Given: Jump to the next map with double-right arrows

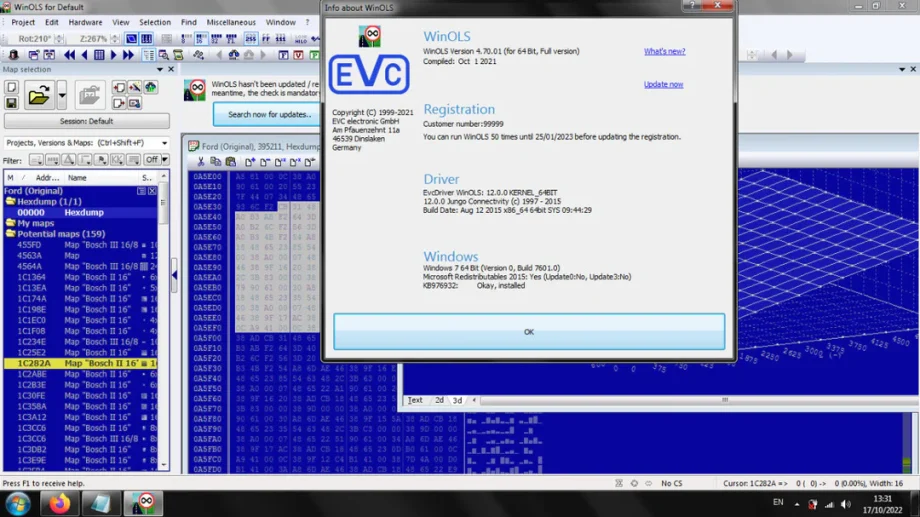Looking at the screenshot, I should [x=129, y=55].
